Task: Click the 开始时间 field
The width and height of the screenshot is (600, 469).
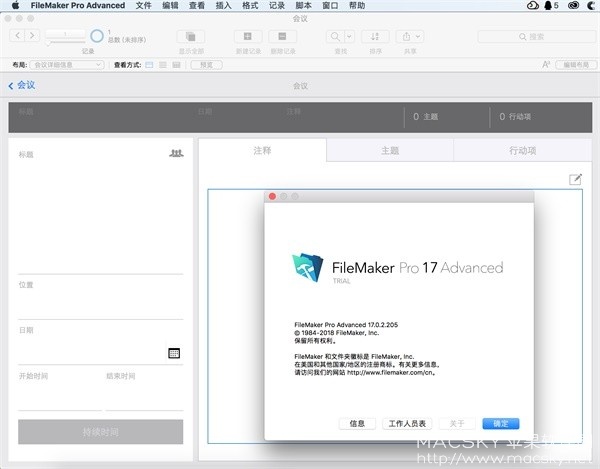Action: coord(60,396)
